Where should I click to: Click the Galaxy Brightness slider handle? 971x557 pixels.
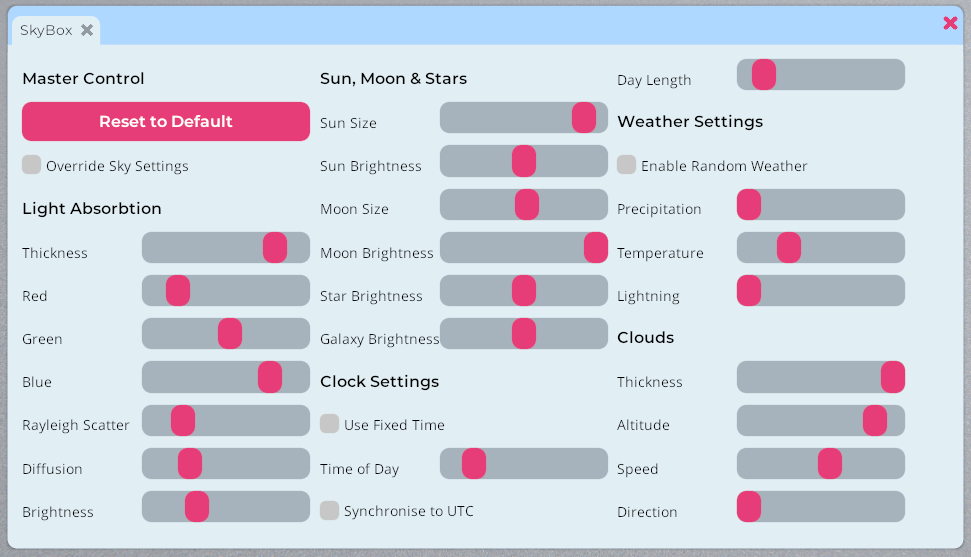click(x=524, y=334)
